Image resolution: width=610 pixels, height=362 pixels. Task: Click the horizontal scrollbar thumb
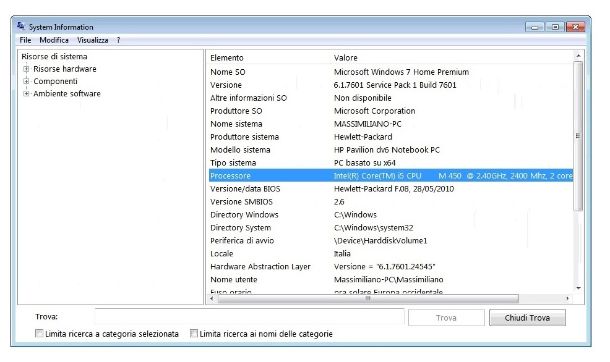point(368,299)
